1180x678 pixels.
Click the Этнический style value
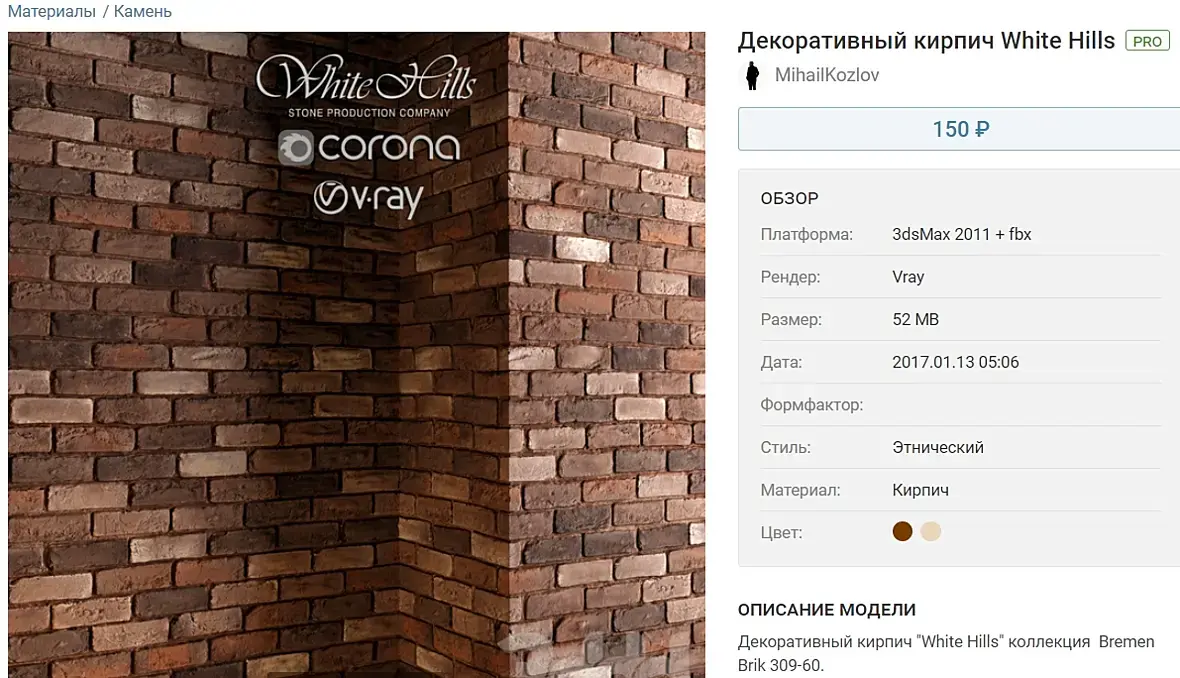pos(938,448)
